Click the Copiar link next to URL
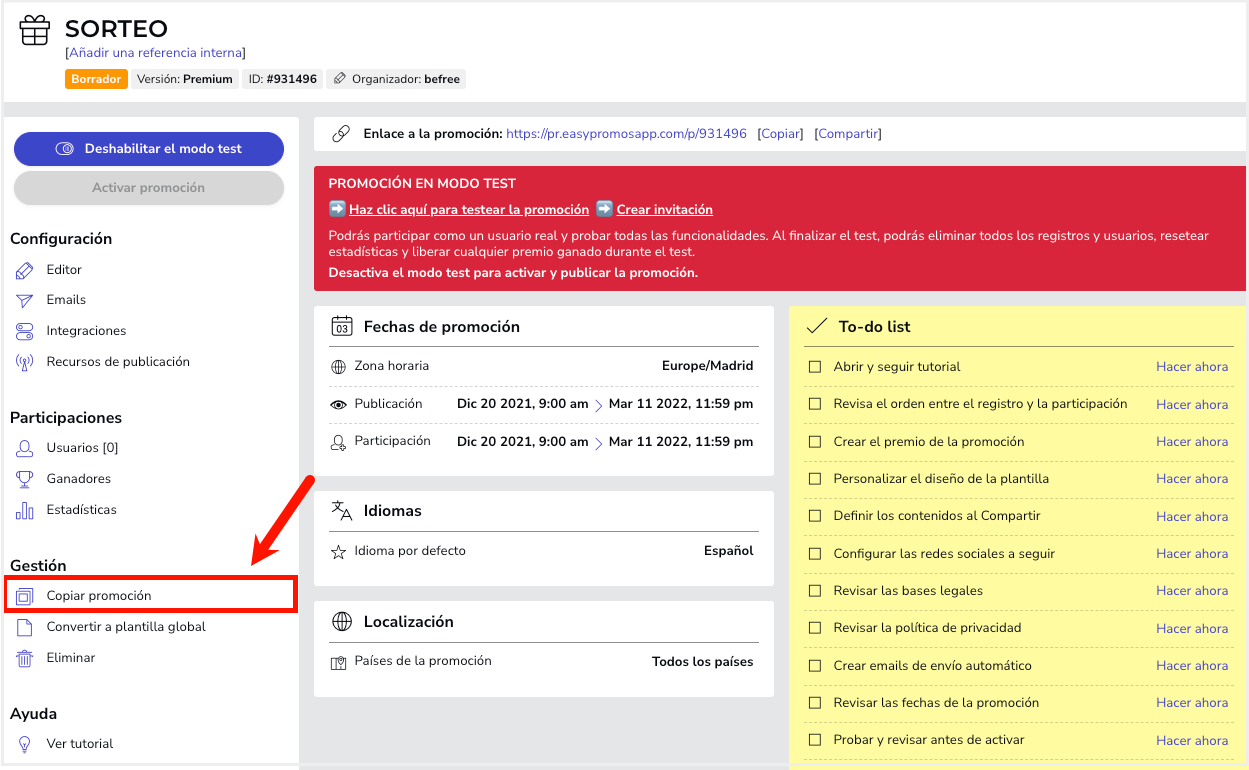Screen dimensions: 1249x770 pos(780,134)
